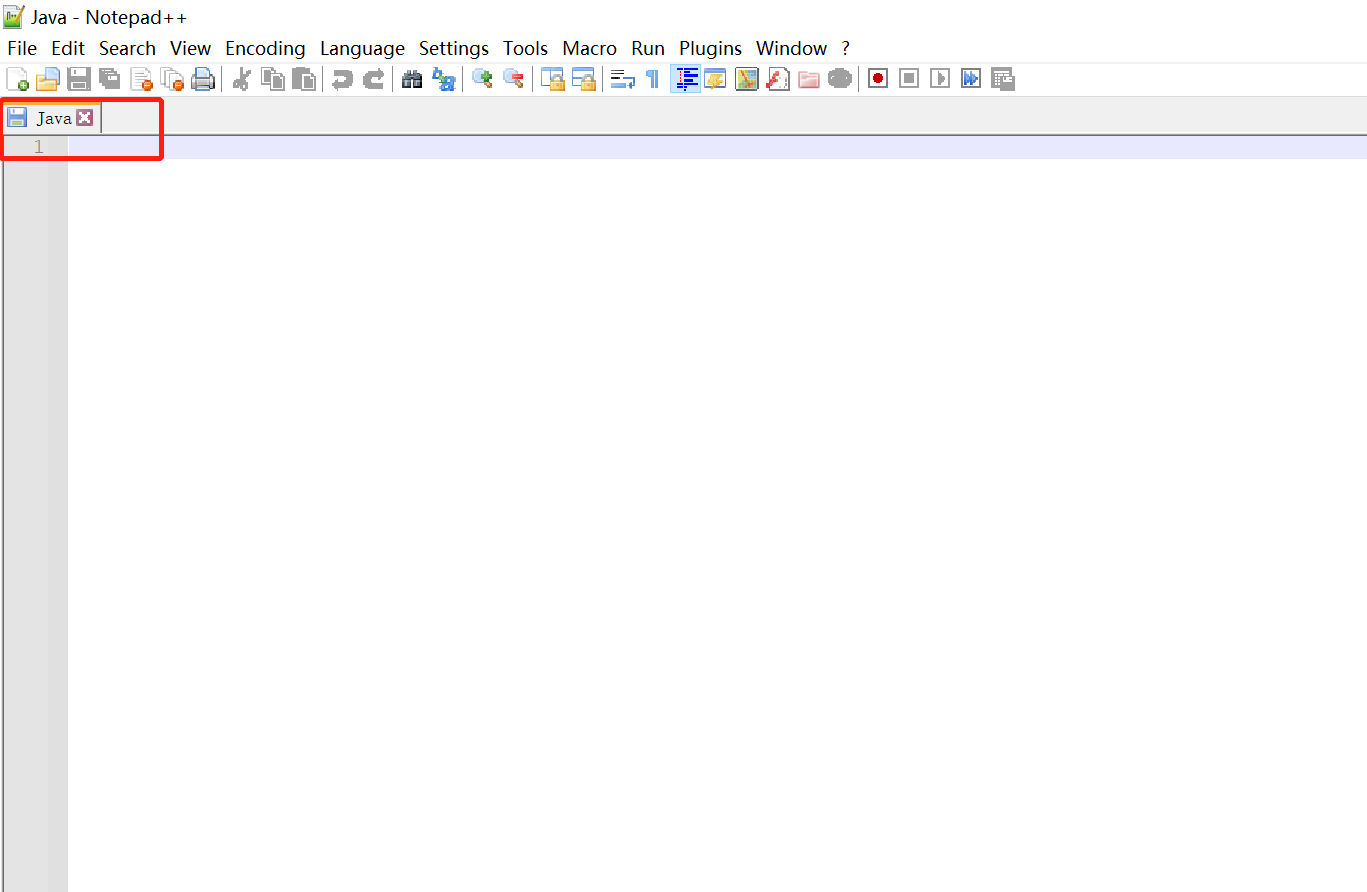Start macro recording with red dot icon
Screen dimensions: 1367x892
(878, 78)
